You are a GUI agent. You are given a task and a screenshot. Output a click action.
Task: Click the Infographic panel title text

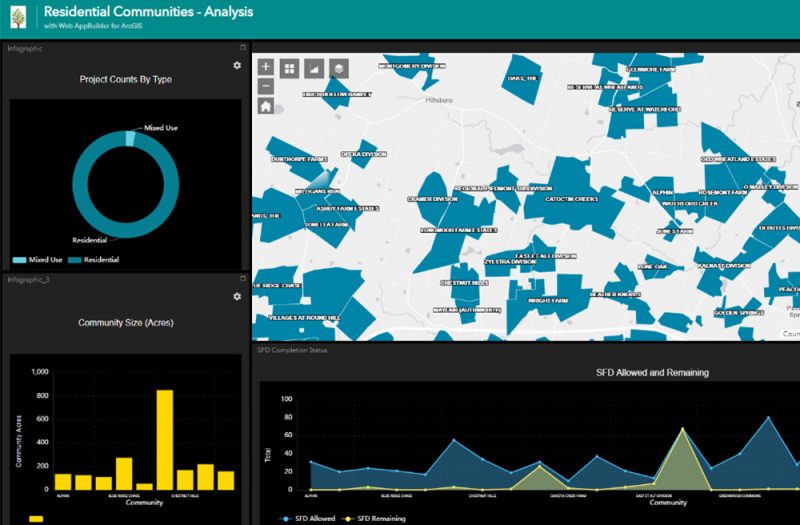point(25,48)
